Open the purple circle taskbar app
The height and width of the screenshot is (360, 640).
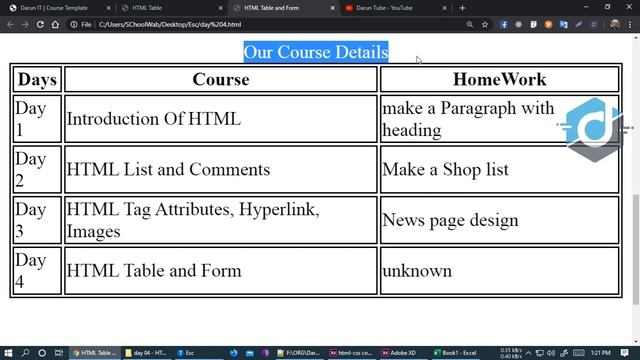(x=266, y=353)
